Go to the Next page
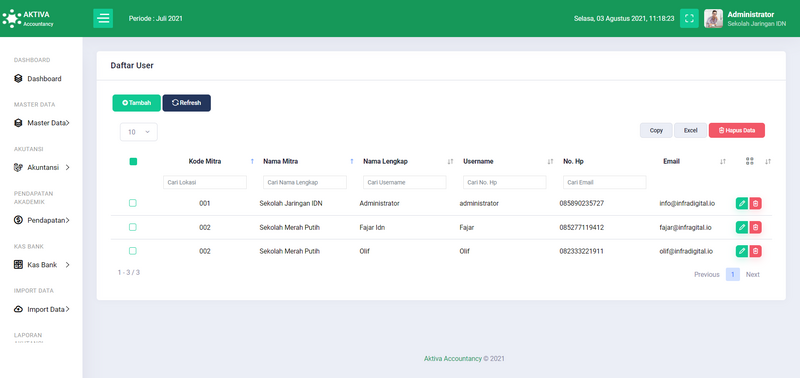Screen dimensions: 800x378 753,274
